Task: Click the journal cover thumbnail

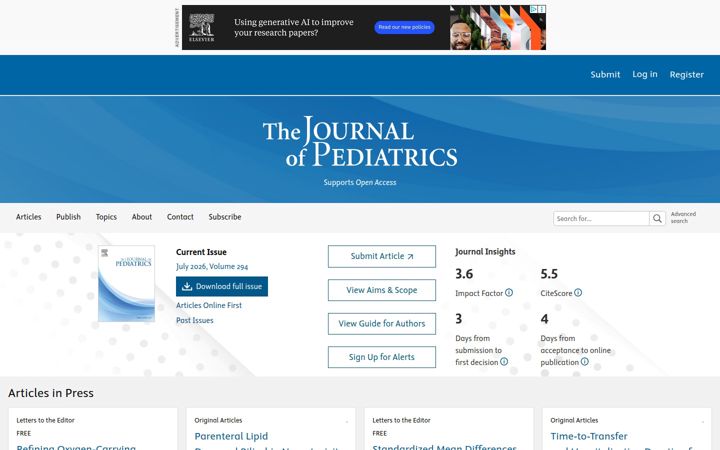Action: 126,283
